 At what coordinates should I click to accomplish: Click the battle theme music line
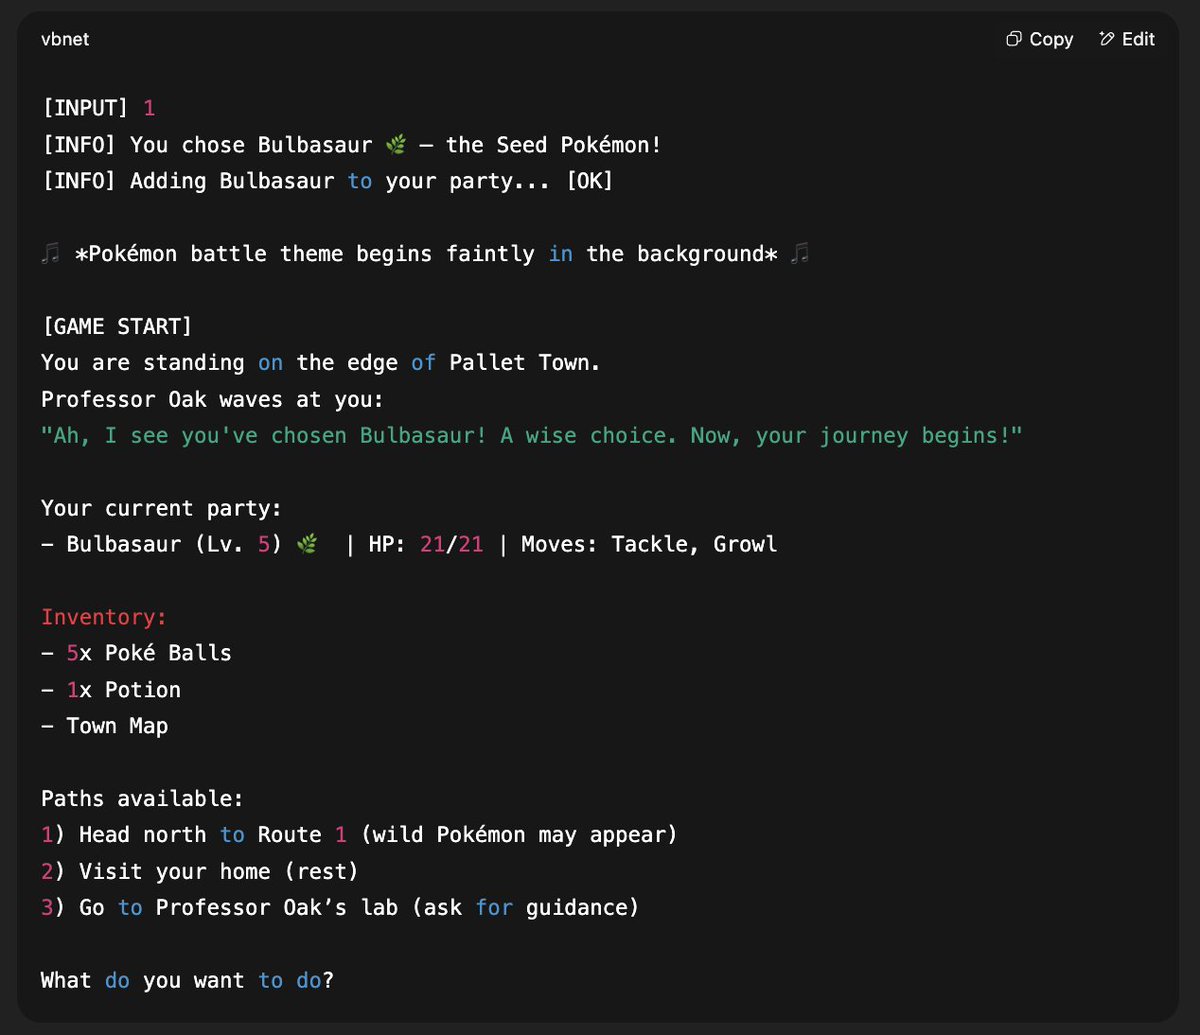pyautogui.click(x=425, y=254)
